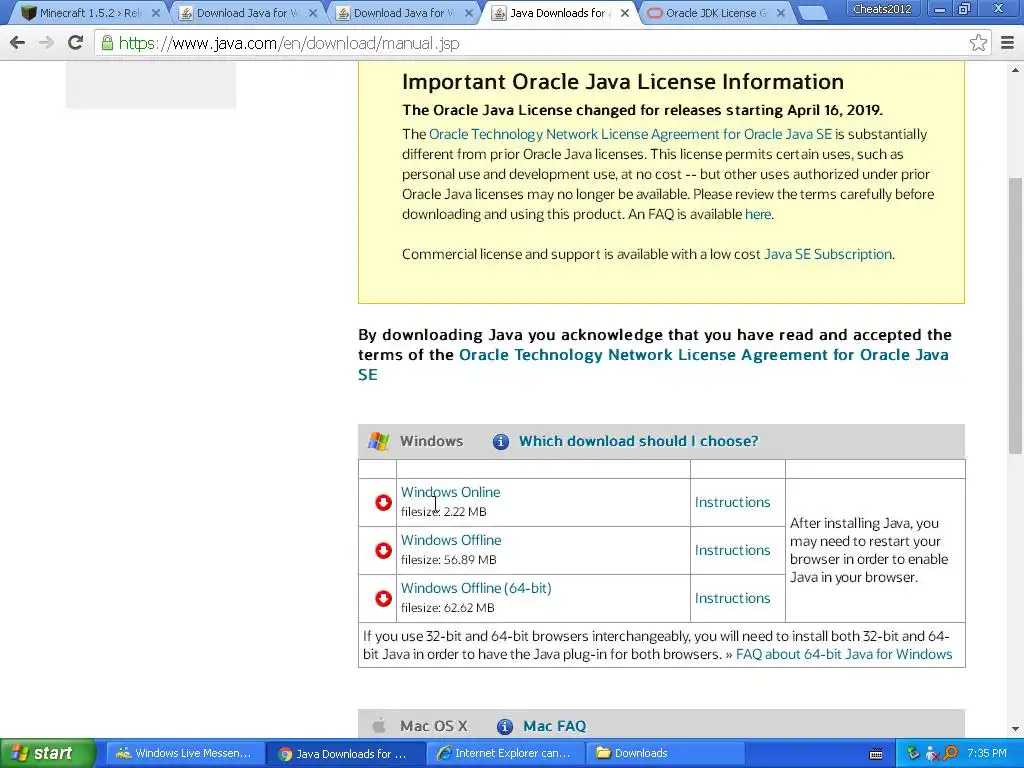1024x768 pixels.
Task: Open the Windows Start menu
Action: [x=48, y=754]
